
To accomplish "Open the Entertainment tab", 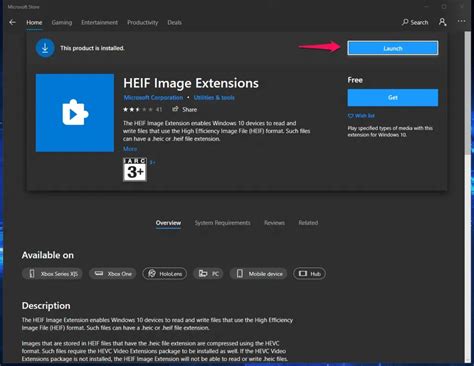I will click(x=99, y=22).
